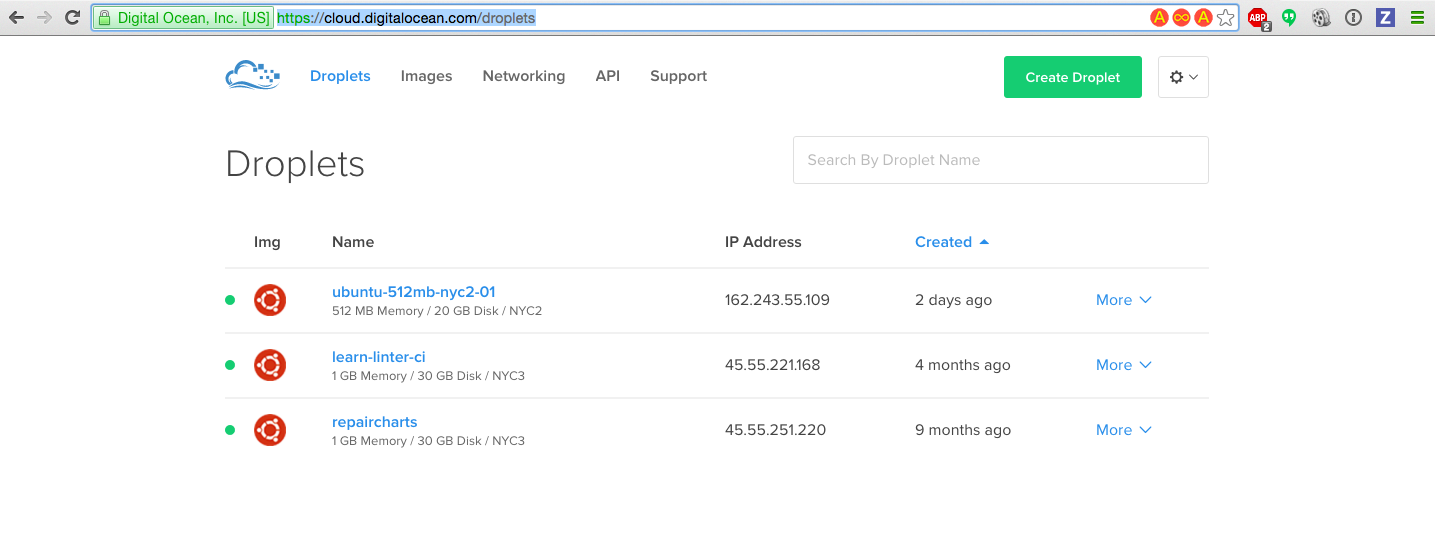The height and width of the screenshot is (558, 1435).
Task: Open the API nav item
Action: tap(607, 76)
